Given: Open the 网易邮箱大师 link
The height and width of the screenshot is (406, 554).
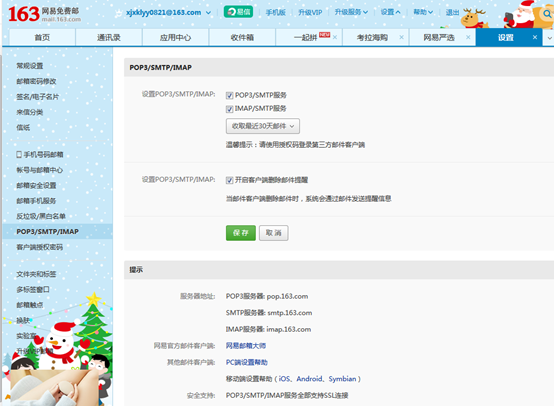Looking at the screenshot, I should [x=246, y=346].
